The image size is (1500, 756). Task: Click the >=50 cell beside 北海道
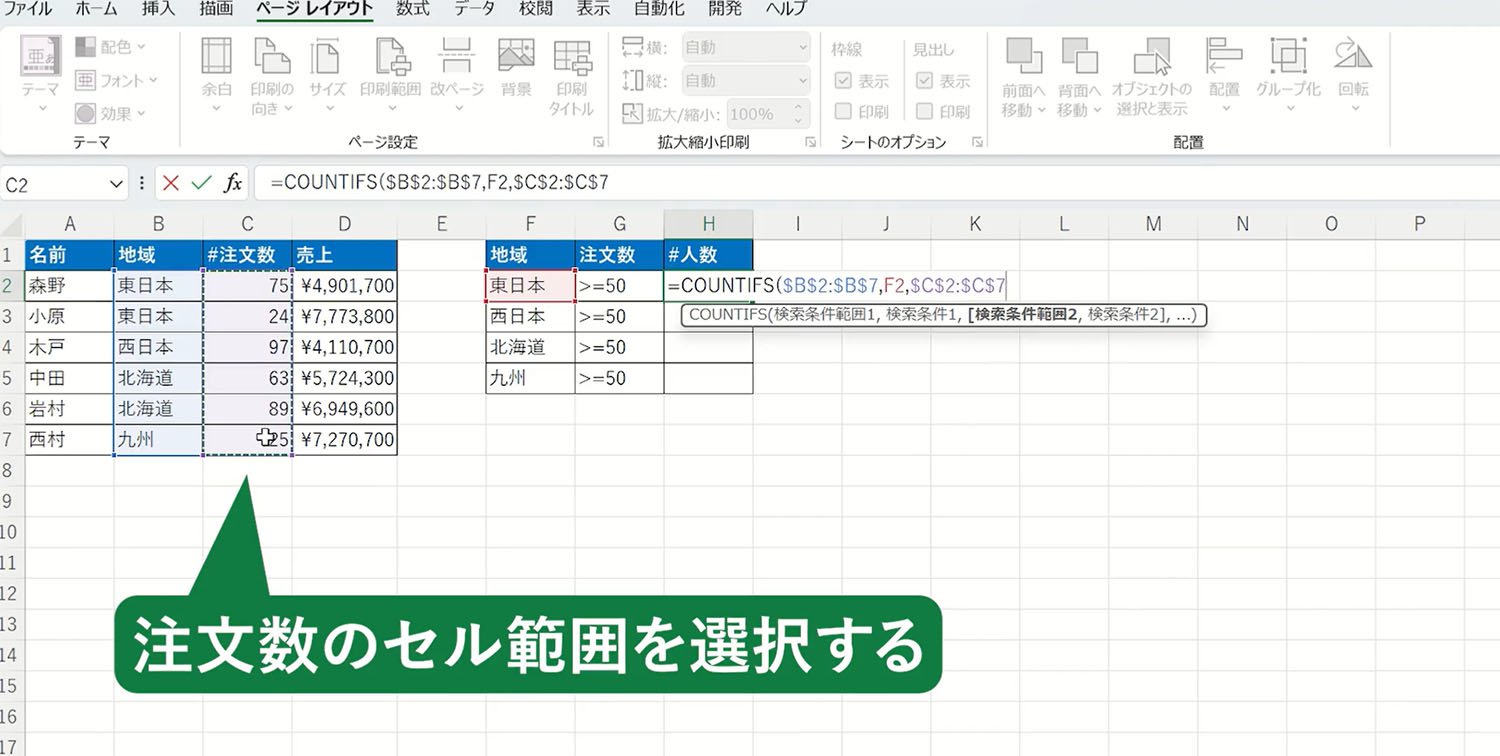coord(619,348)
